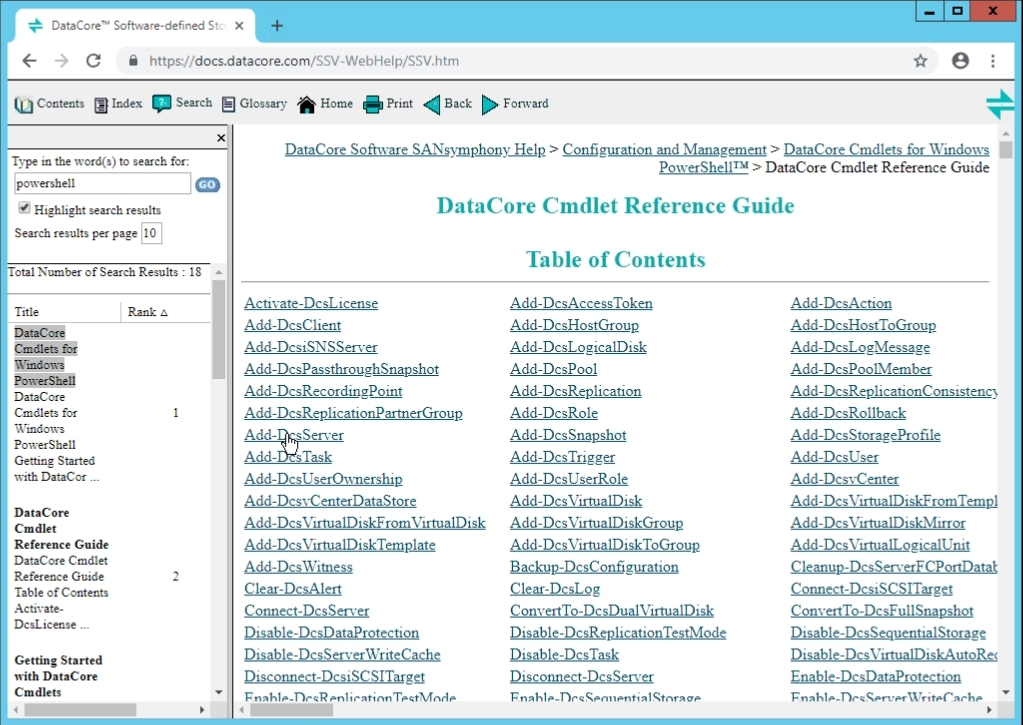
Task: Toggle Highlight search results checkbox
Action: 24,208
